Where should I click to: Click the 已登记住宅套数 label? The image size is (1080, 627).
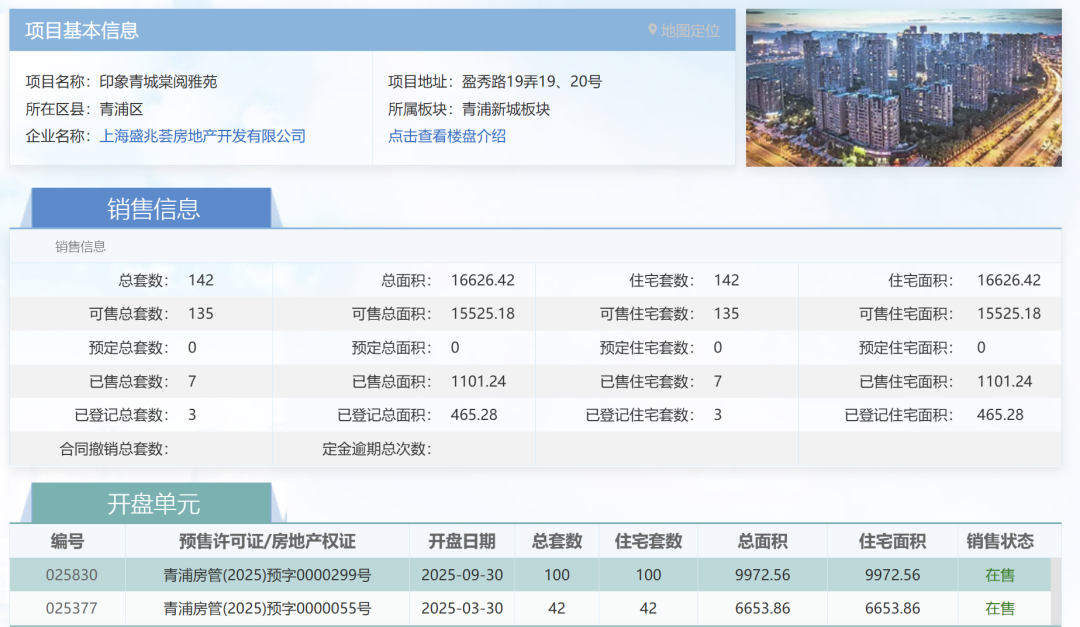click(x=640, y=415)
